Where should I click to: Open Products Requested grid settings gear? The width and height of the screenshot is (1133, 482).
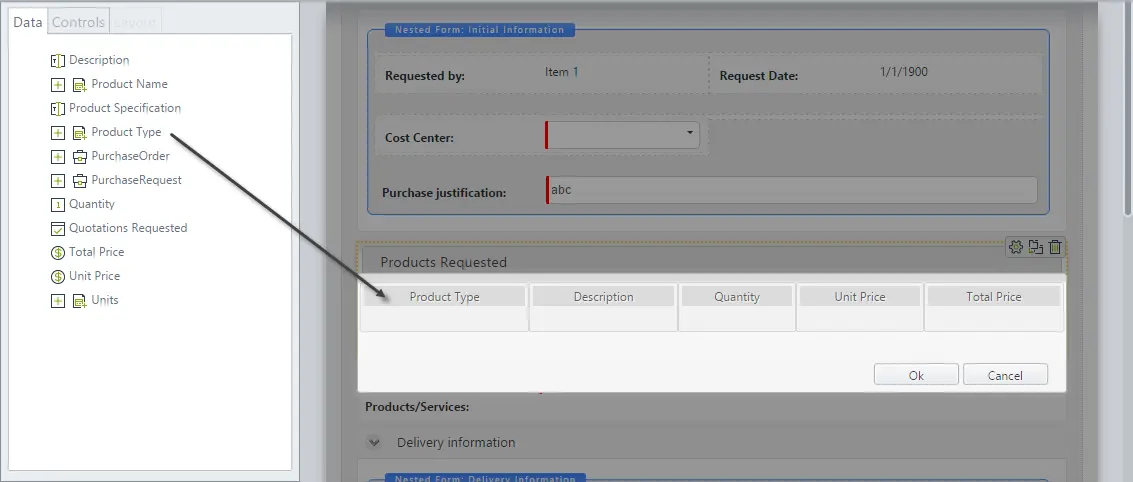(x=1016, y=247)
